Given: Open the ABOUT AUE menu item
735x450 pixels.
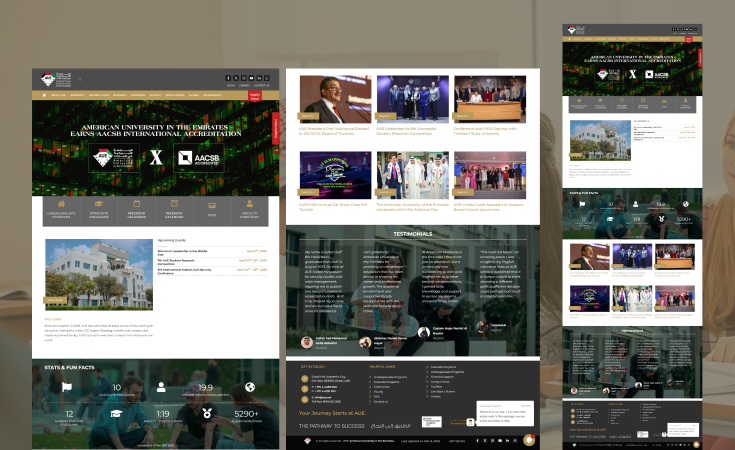Looking at the screenshot, I should pos(58,95).
